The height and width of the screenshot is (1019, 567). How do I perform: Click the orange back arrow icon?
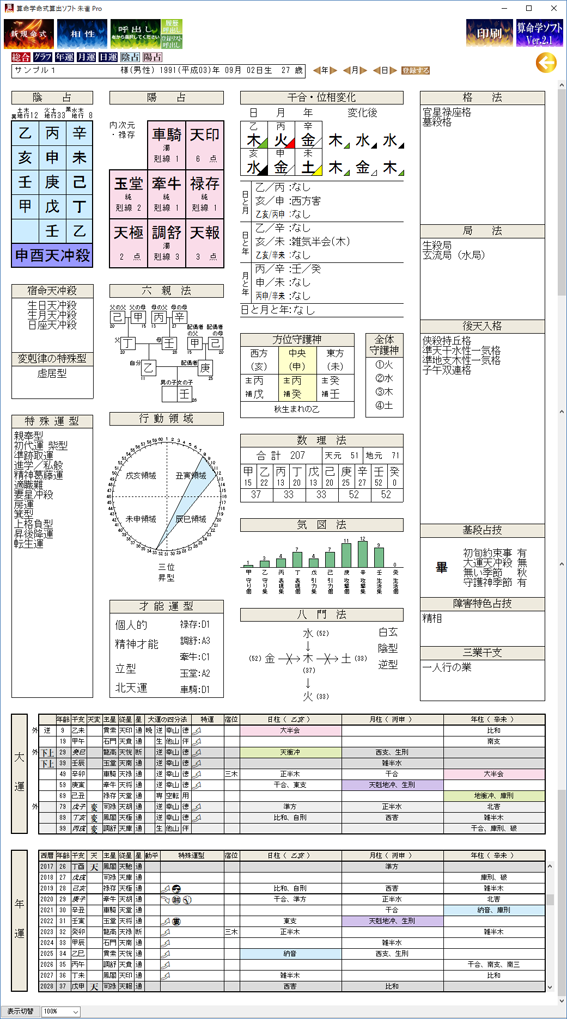click(546, 62)
